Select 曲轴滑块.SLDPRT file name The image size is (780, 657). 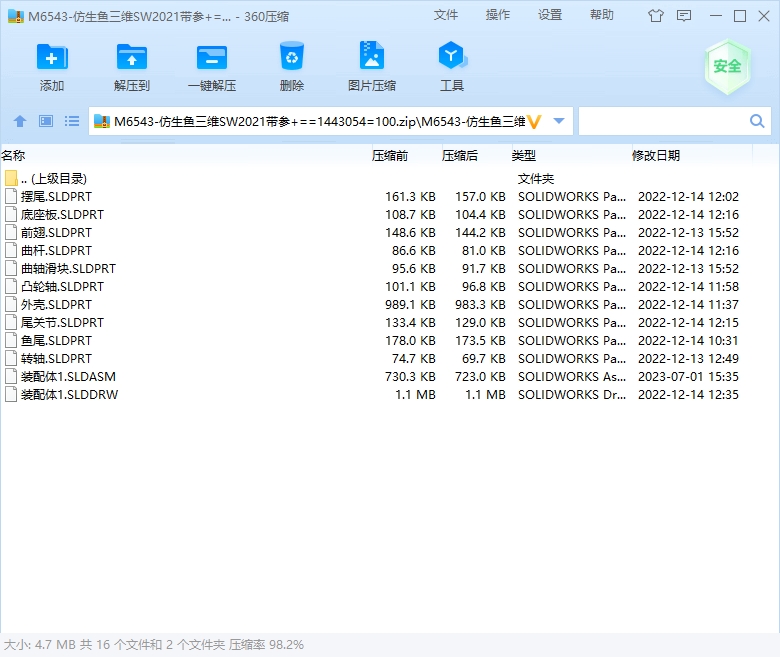click(68, 269)
